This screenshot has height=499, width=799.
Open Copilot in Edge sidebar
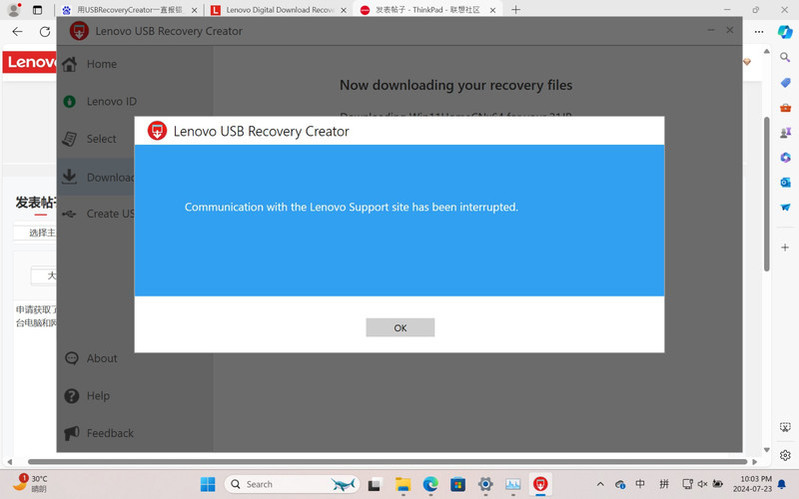pyautogui.click(x=785, y=32)
